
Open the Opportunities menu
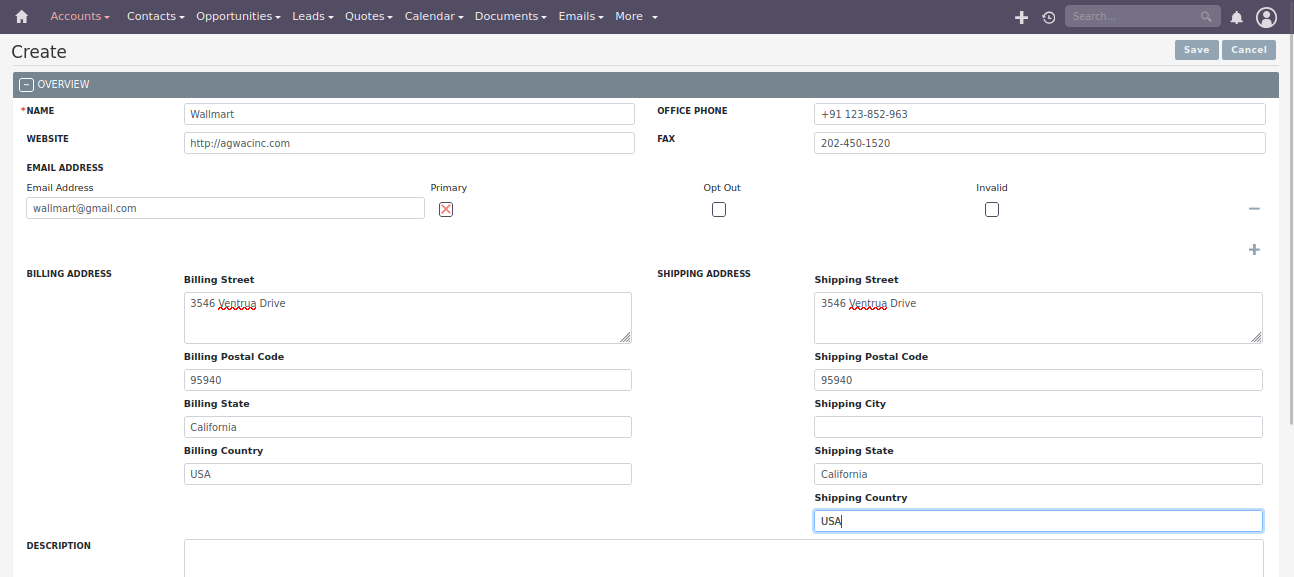pos(238,17)
